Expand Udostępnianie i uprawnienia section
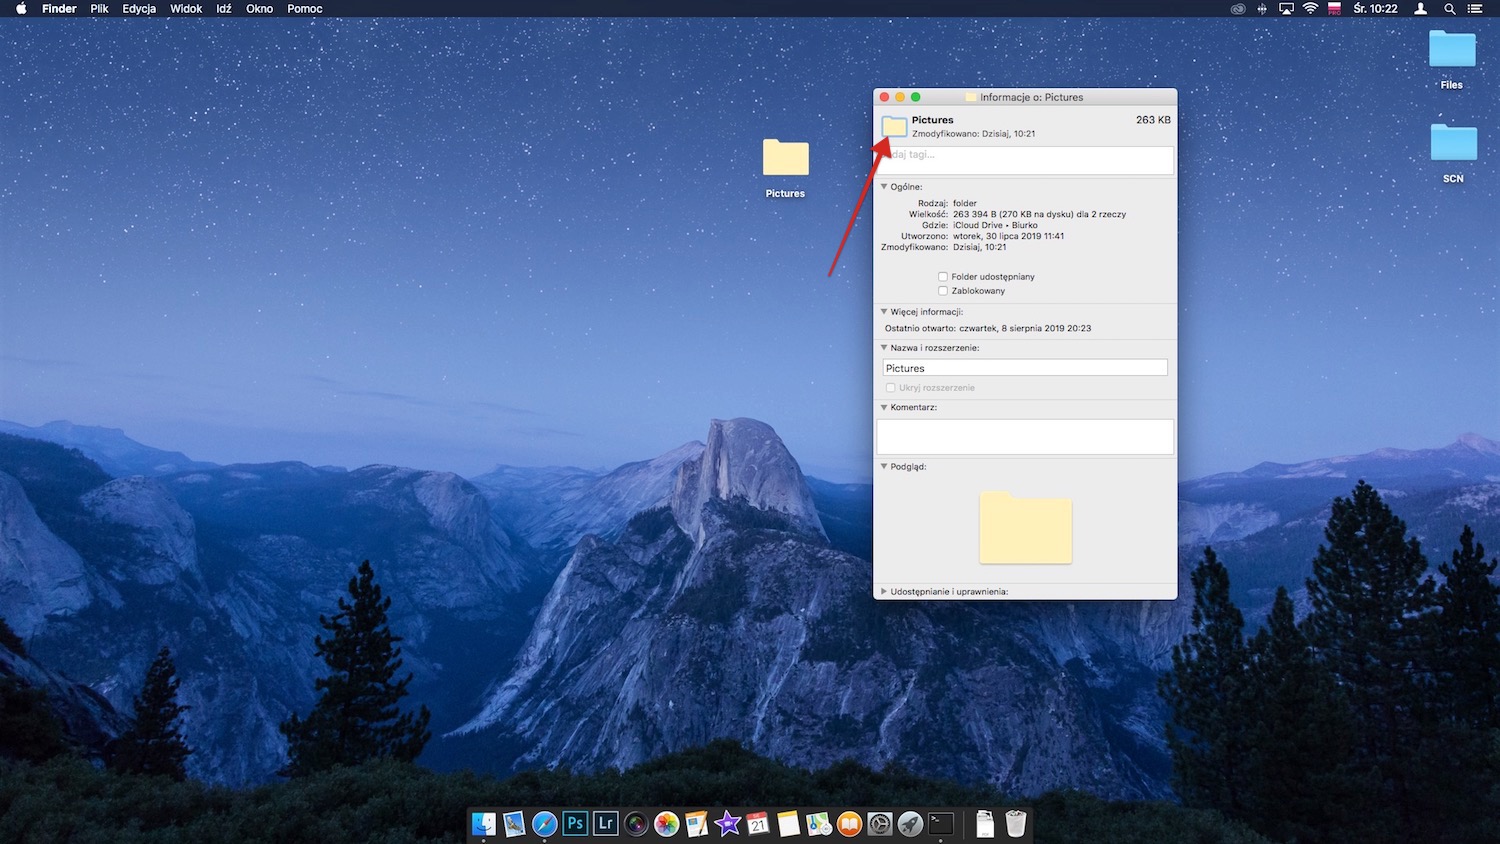The height and width of the screenshot is (844, 1500). tap(884, 591)
